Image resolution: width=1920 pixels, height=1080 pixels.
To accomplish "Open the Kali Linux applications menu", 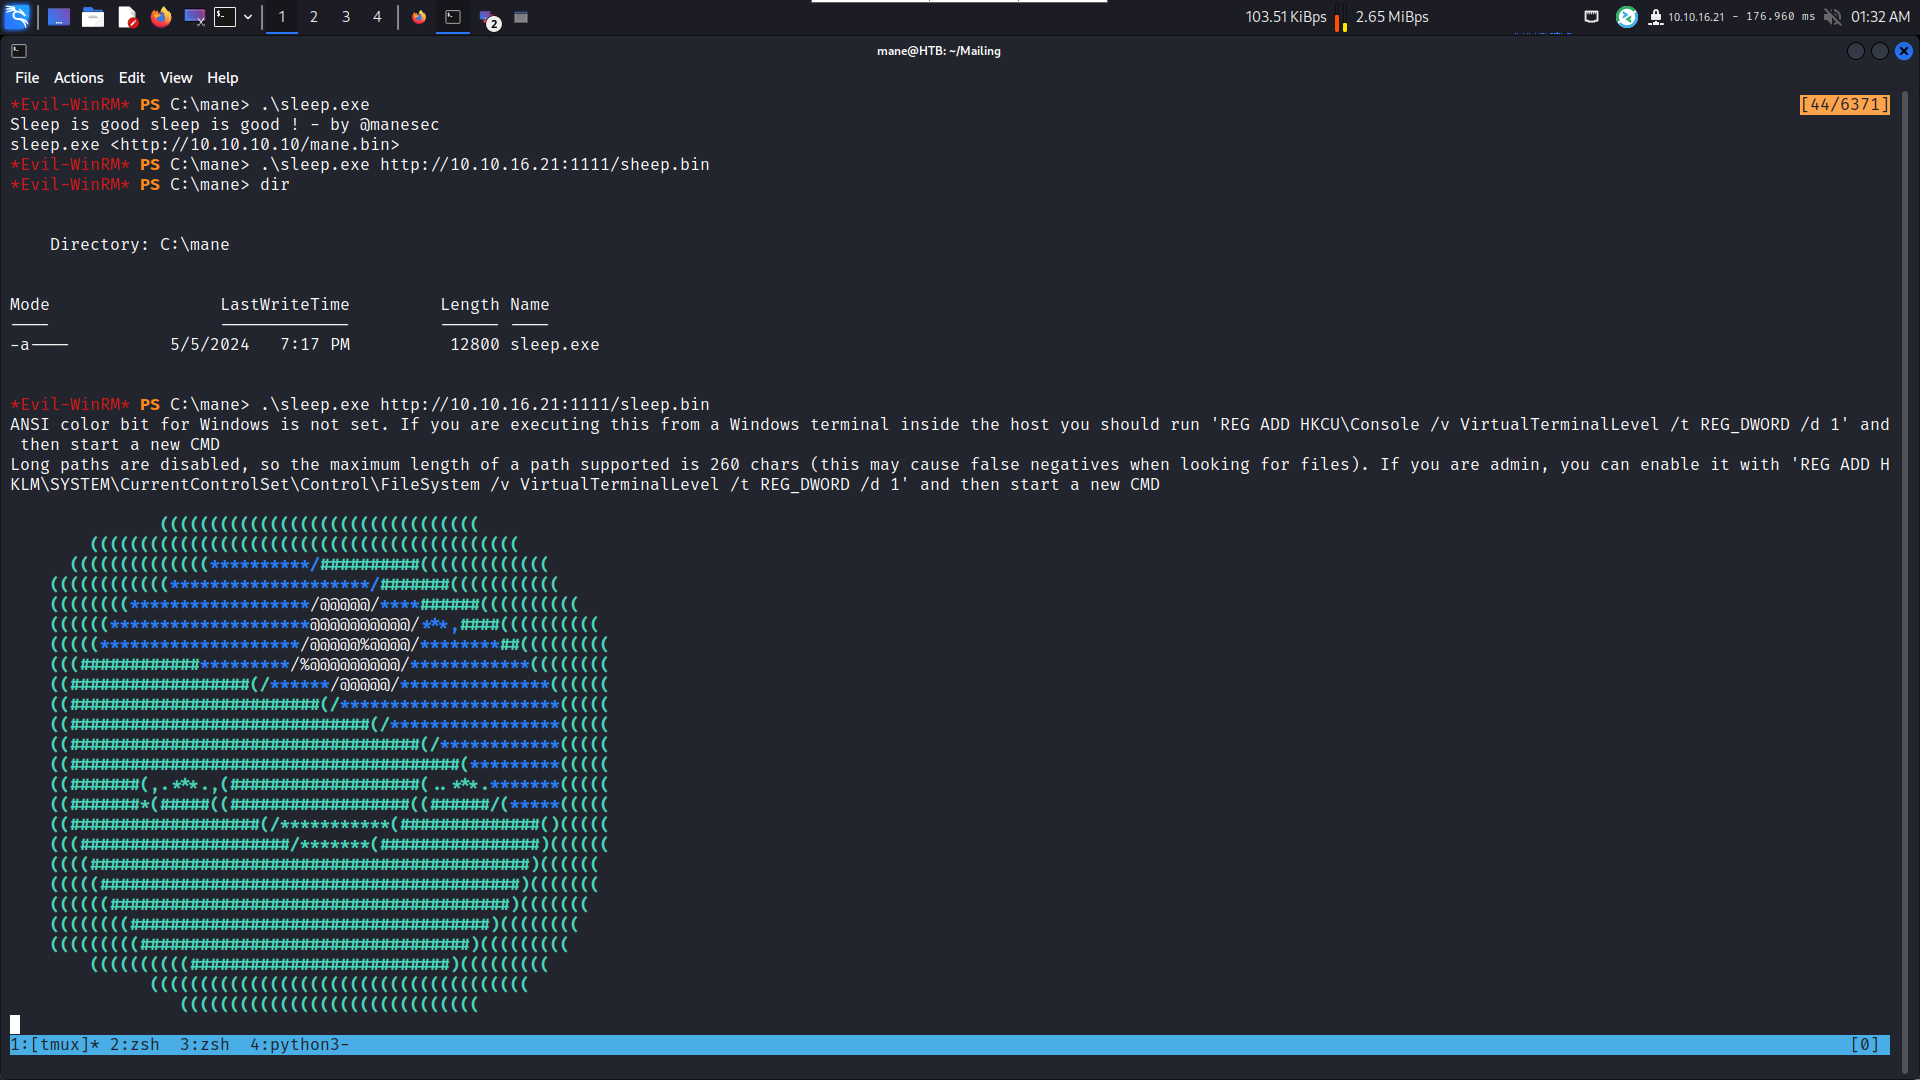I will coord(17,17).
